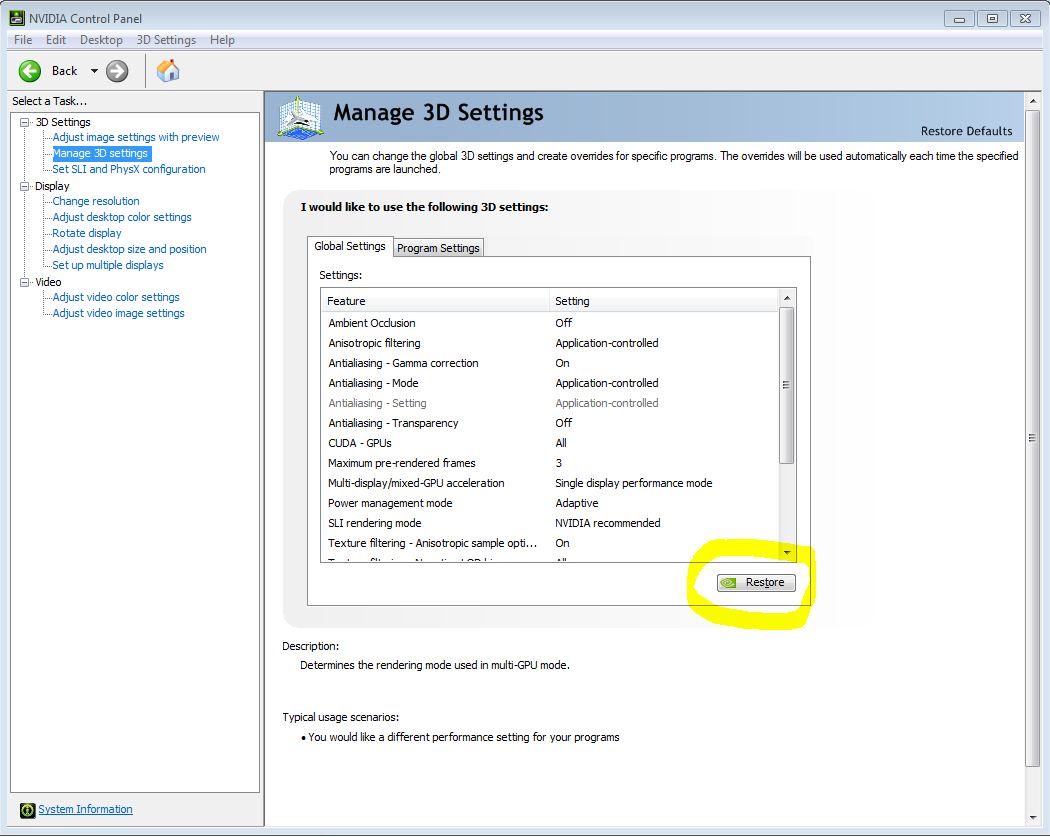This screenshot has width=1050, height=837.
Task: Select the Power management mode row
Action: click(x=549, y=504)
